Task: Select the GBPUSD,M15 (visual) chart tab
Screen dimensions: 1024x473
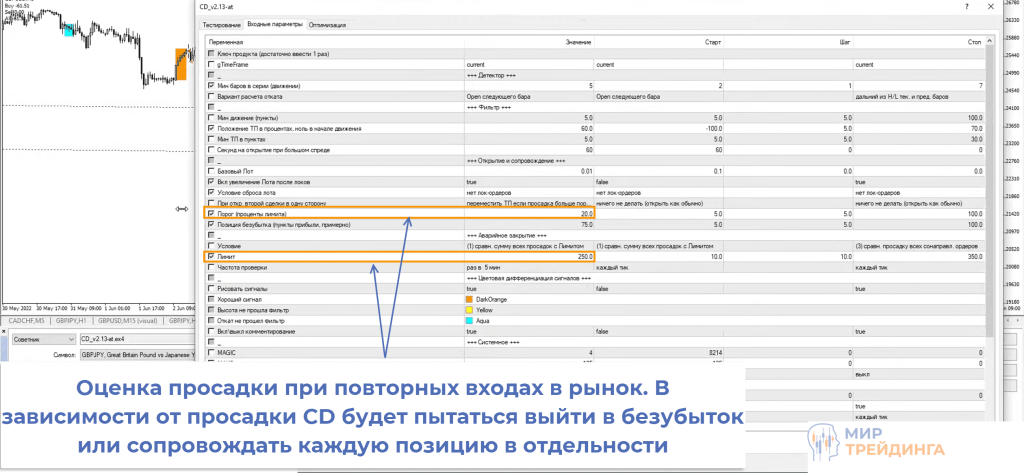Action: point(128,321)
